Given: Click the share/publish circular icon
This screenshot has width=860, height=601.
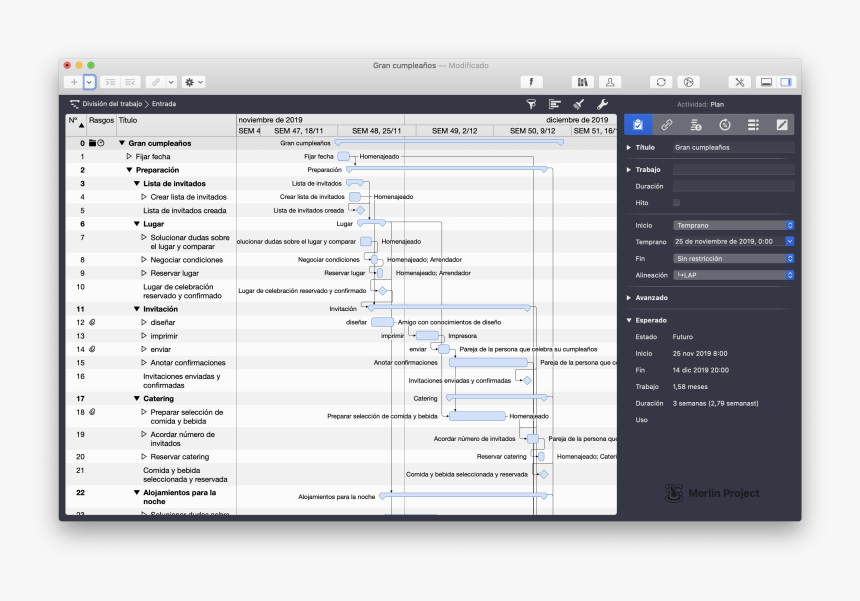Looking at the screenshot, I should 688,82.
